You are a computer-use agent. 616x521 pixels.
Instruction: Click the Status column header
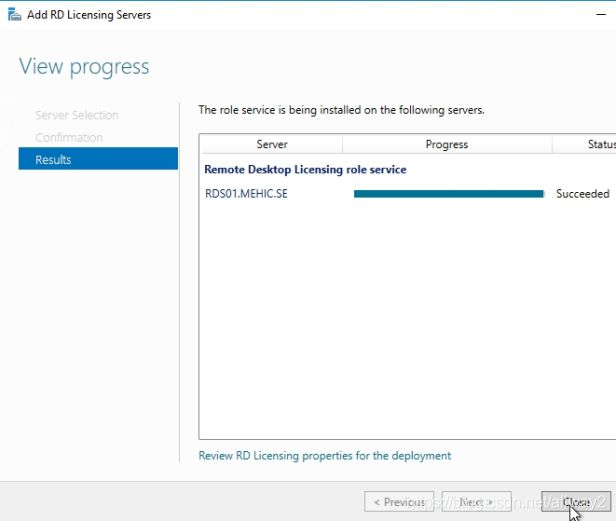pyautogui.click(x=584, y=144)
